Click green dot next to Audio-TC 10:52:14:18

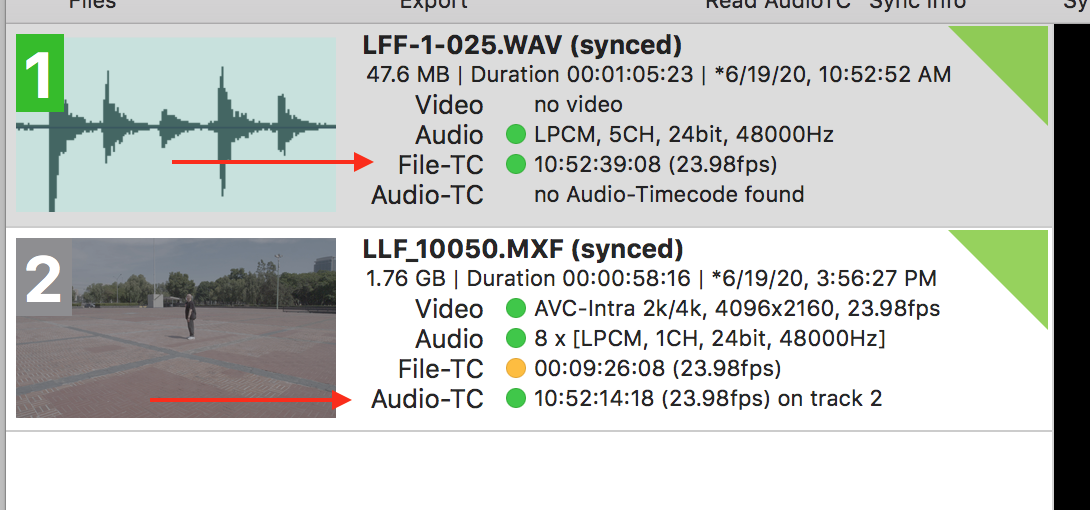pyautogui.click(x=515, y=399)
